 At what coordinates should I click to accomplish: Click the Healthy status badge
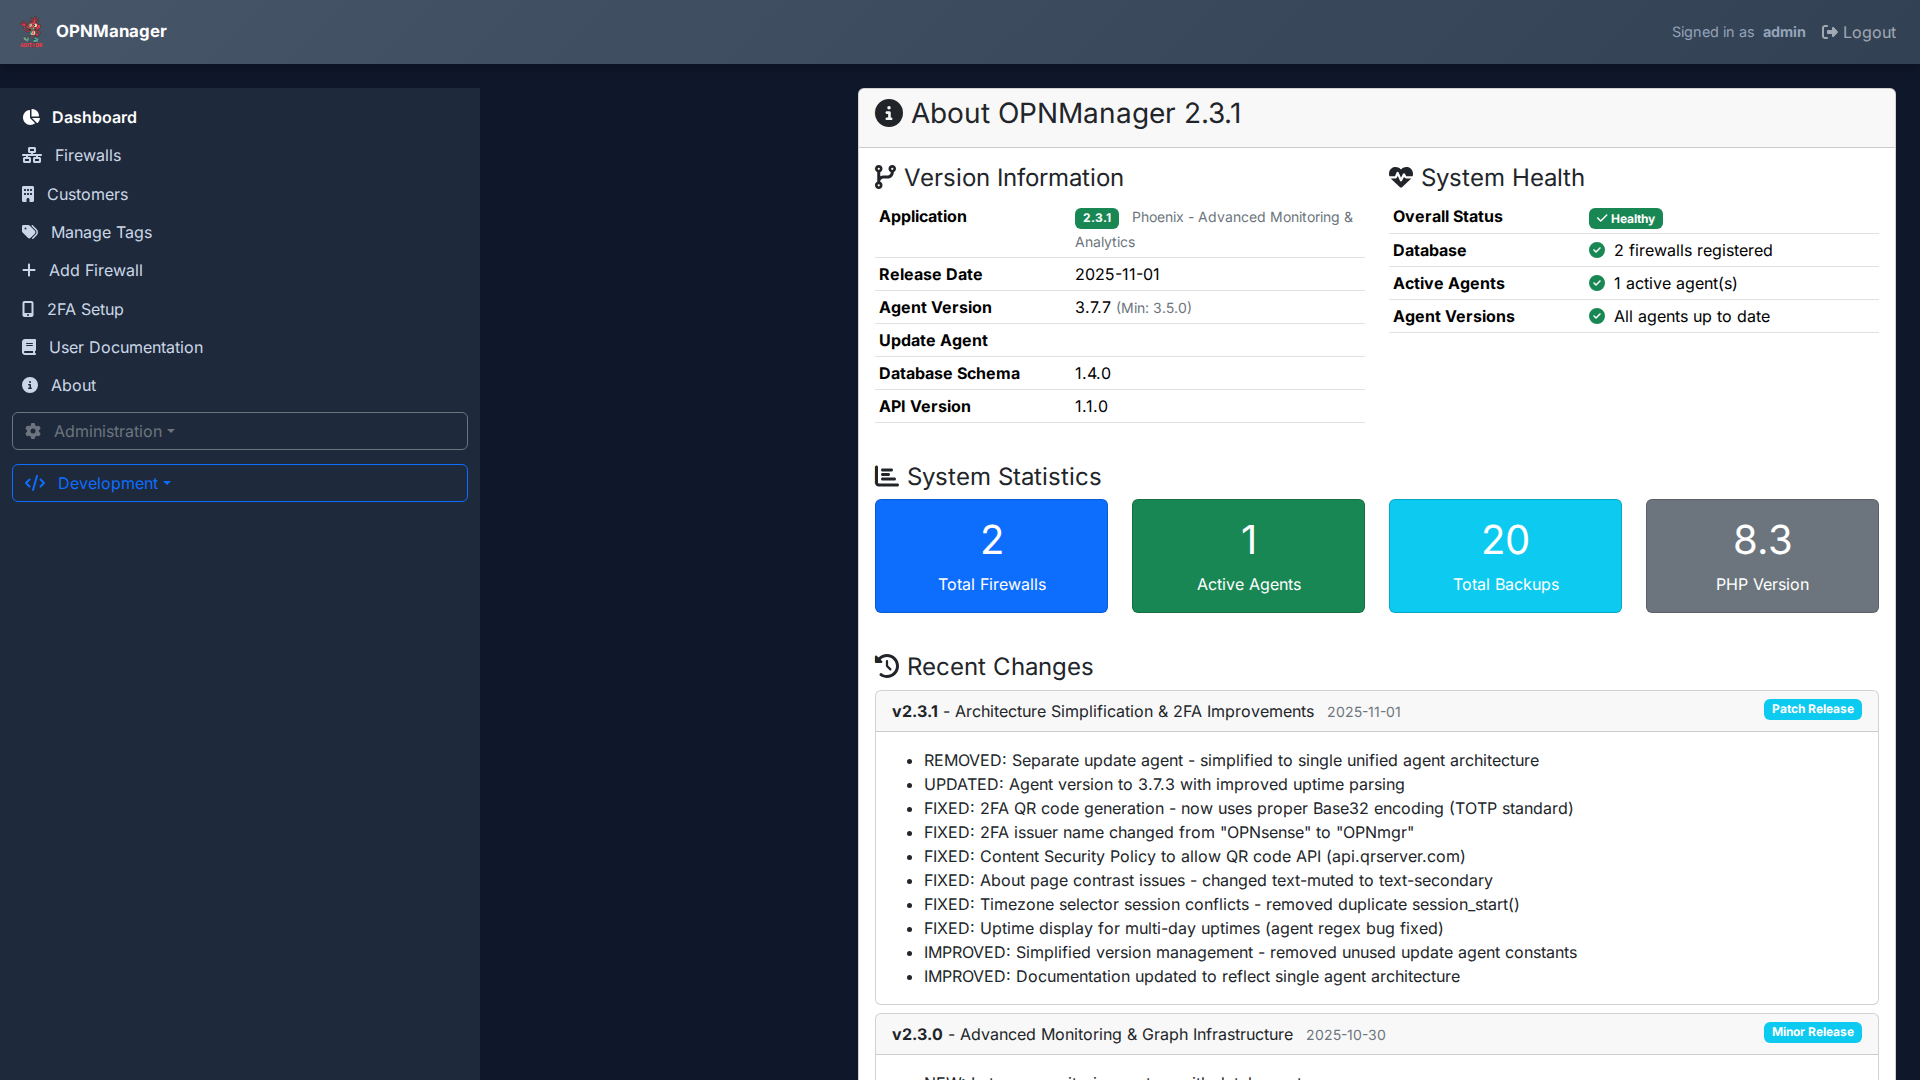pyautogui.click(x=1625, y=218)
